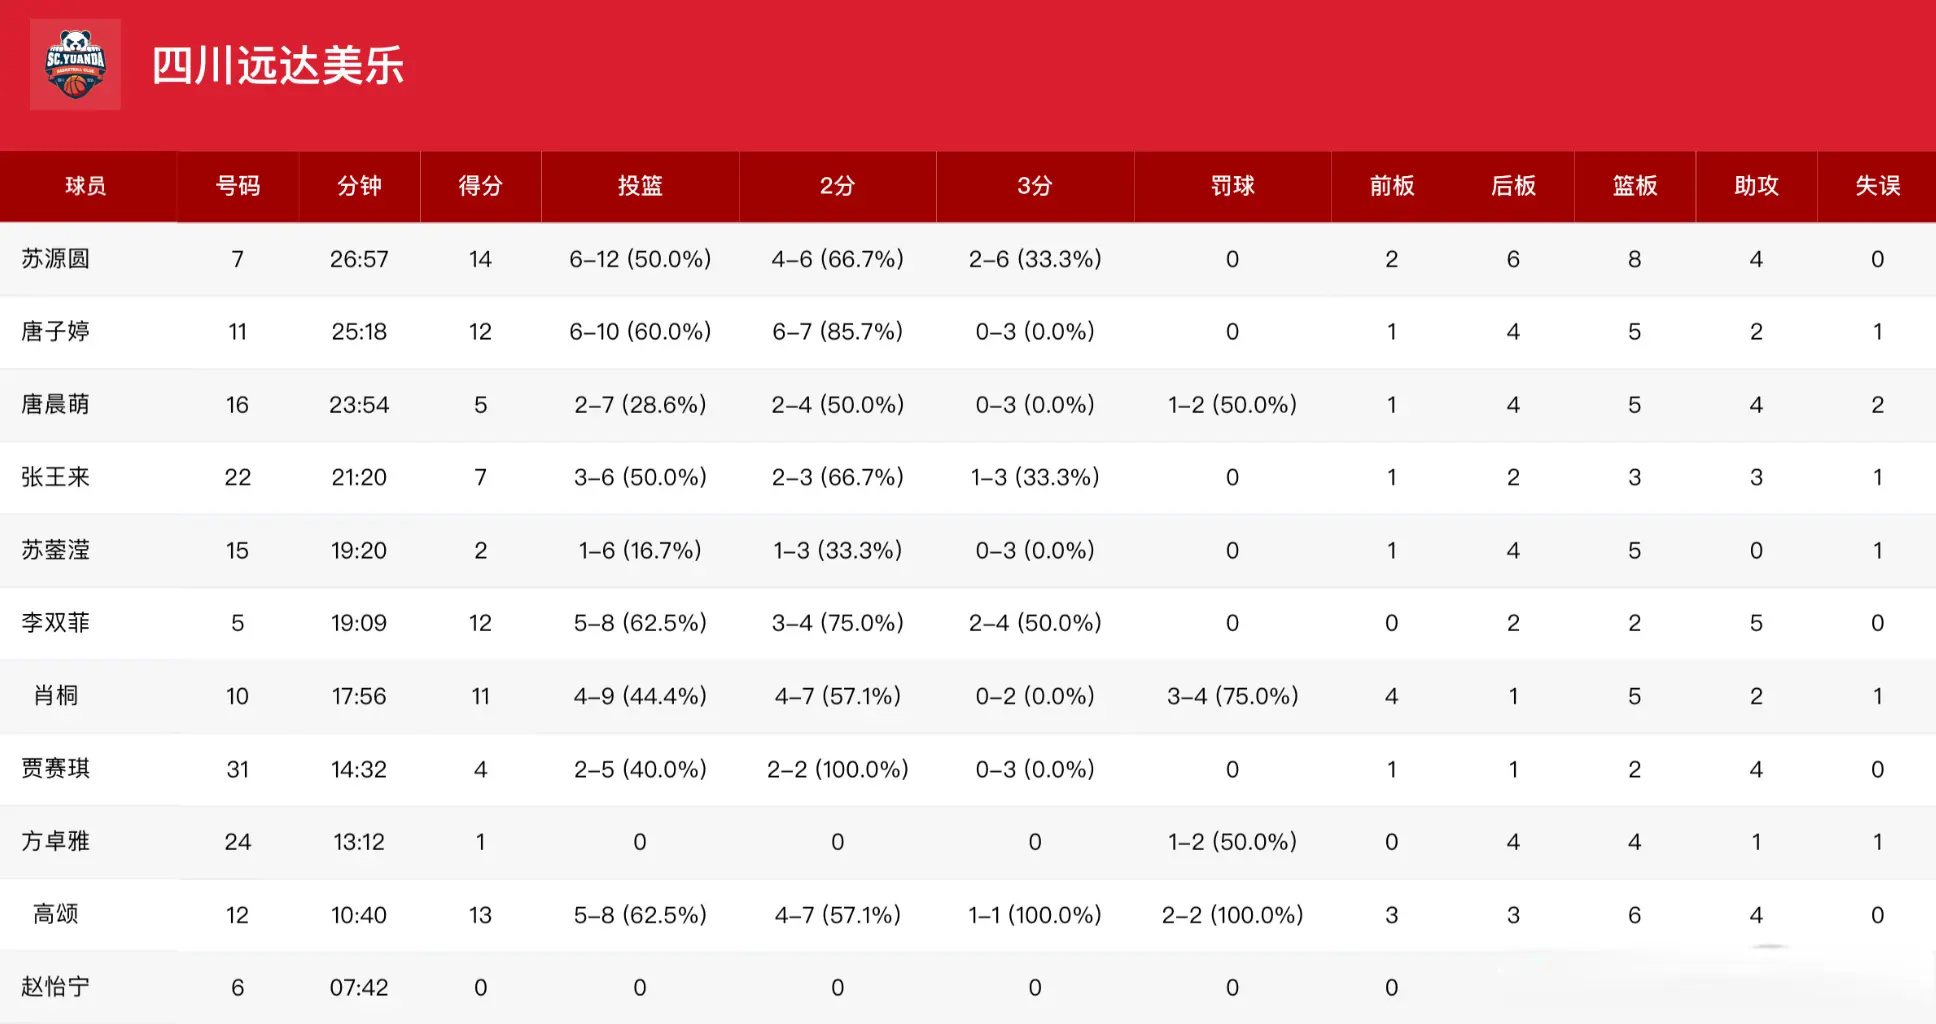Click 方卓雅's free throw cell 1–2 (50.0%)
This screenshot has width=1936, height=1024.
tap(1232, 842)
